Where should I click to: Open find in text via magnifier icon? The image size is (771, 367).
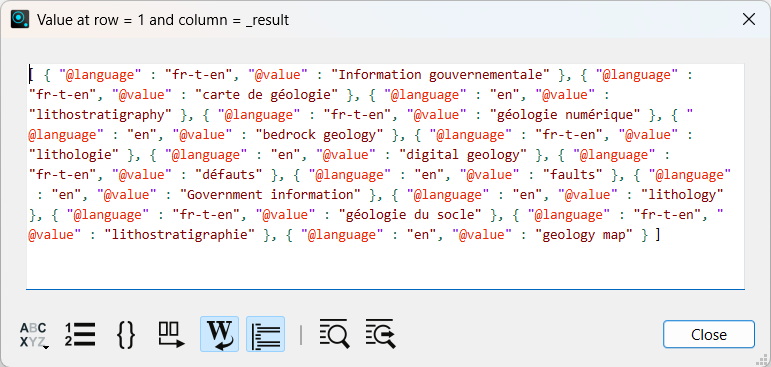pyautogui.click(x=334, y=334)
